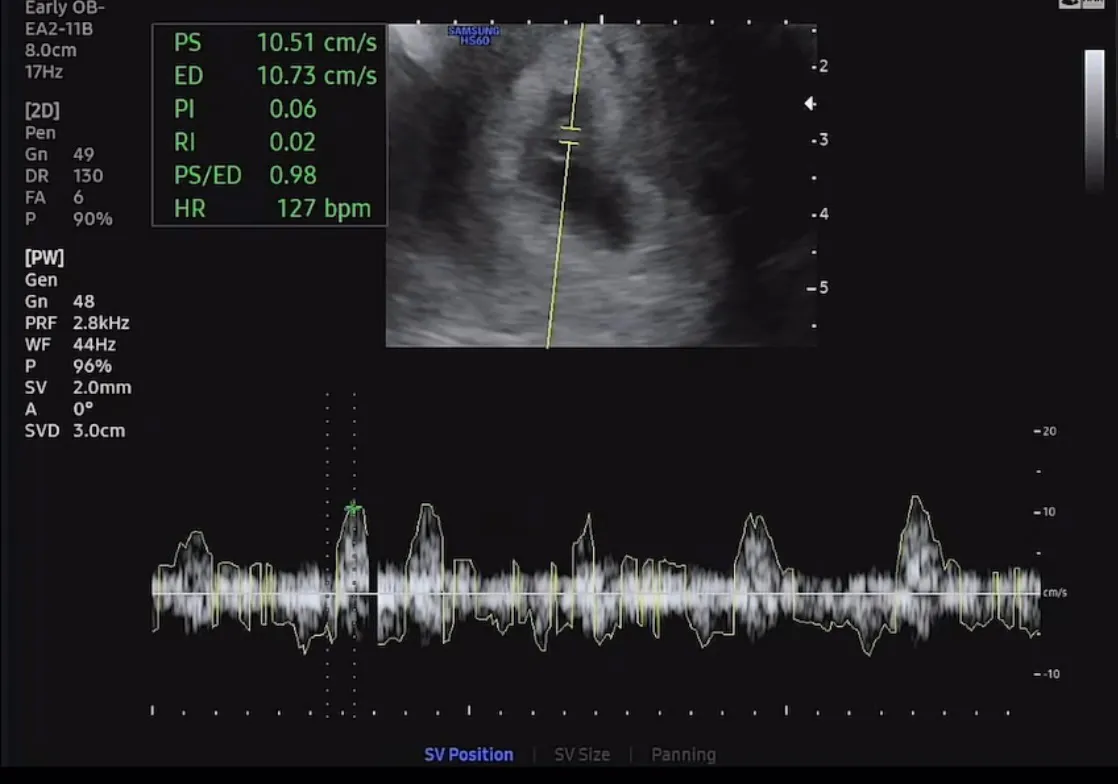Click depth marker 2 on image scale

[824, 66]
